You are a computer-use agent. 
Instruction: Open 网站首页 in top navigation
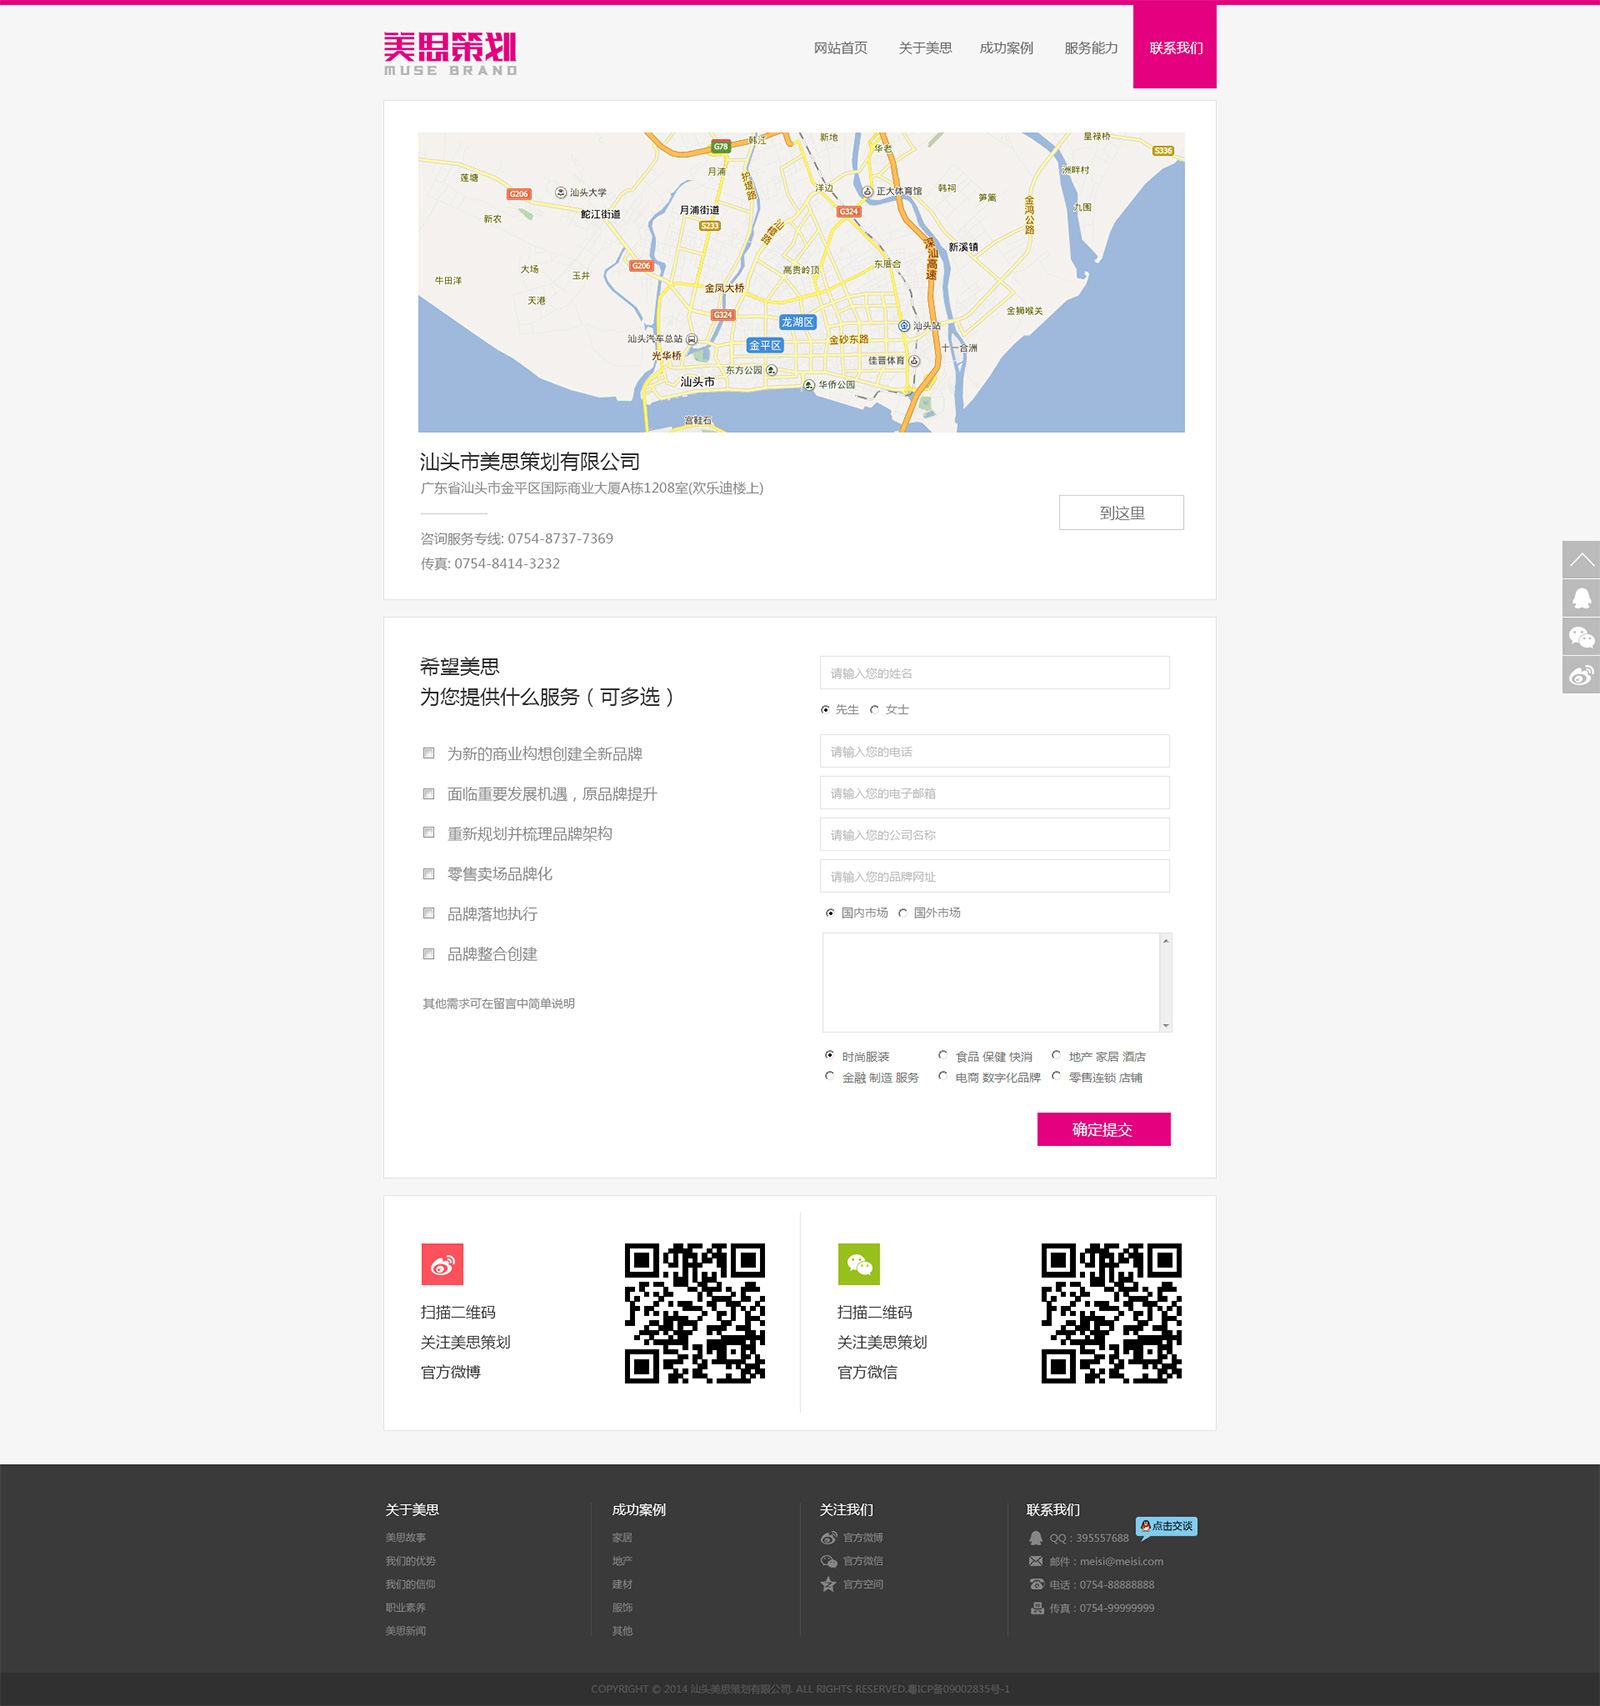tap(840, 48)
